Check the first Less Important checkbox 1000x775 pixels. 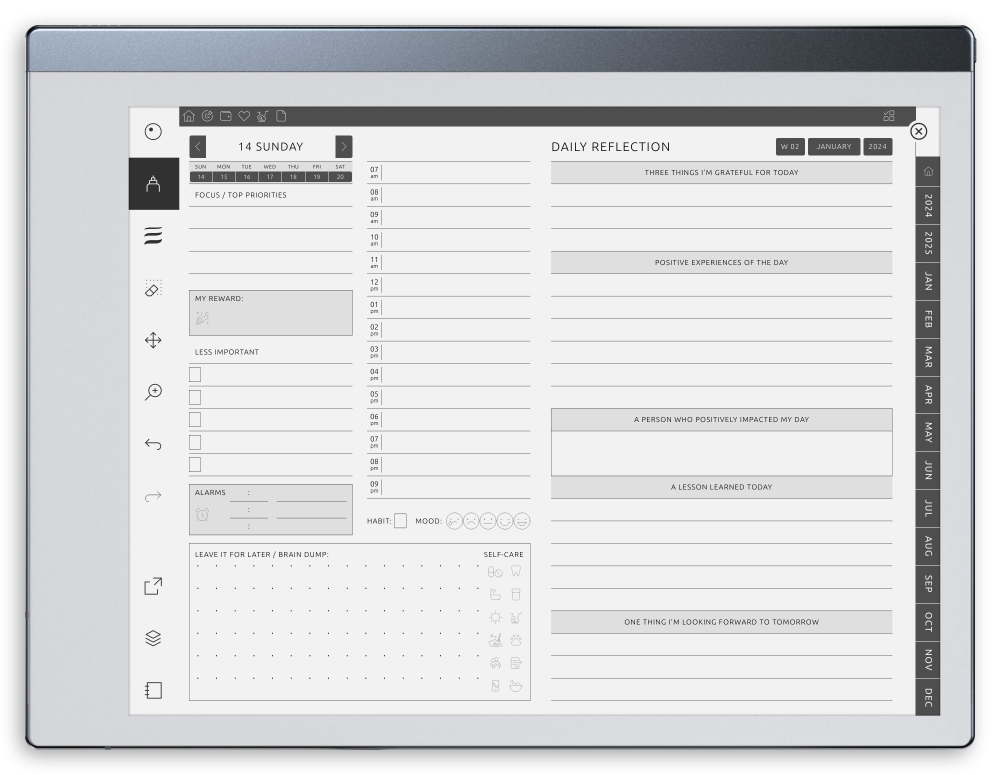click(x=195, y=375)
